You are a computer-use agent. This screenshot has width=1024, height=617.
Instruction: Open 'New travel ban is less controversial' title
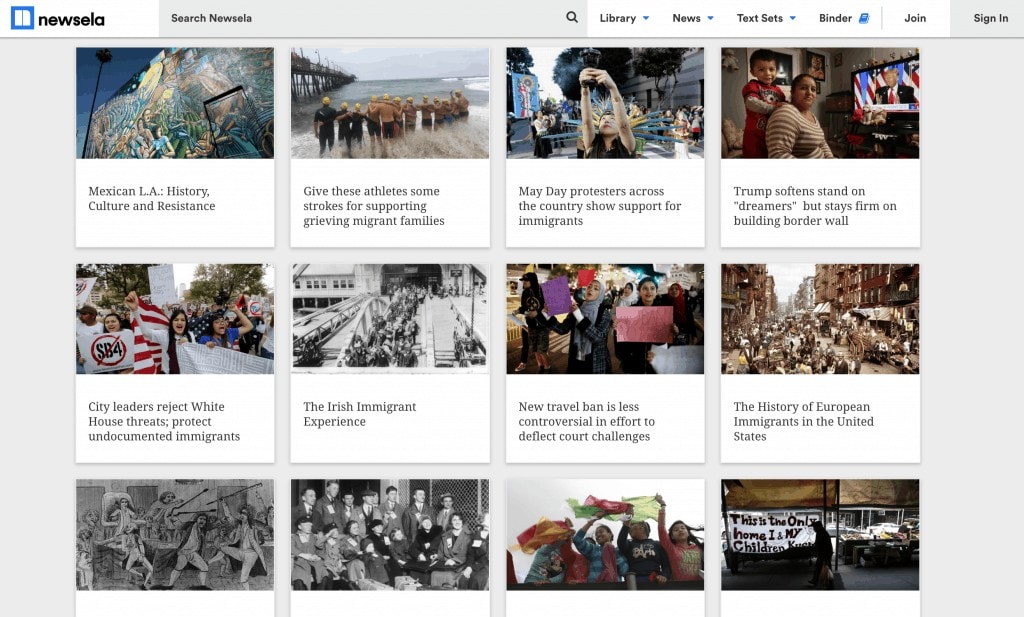586,421
